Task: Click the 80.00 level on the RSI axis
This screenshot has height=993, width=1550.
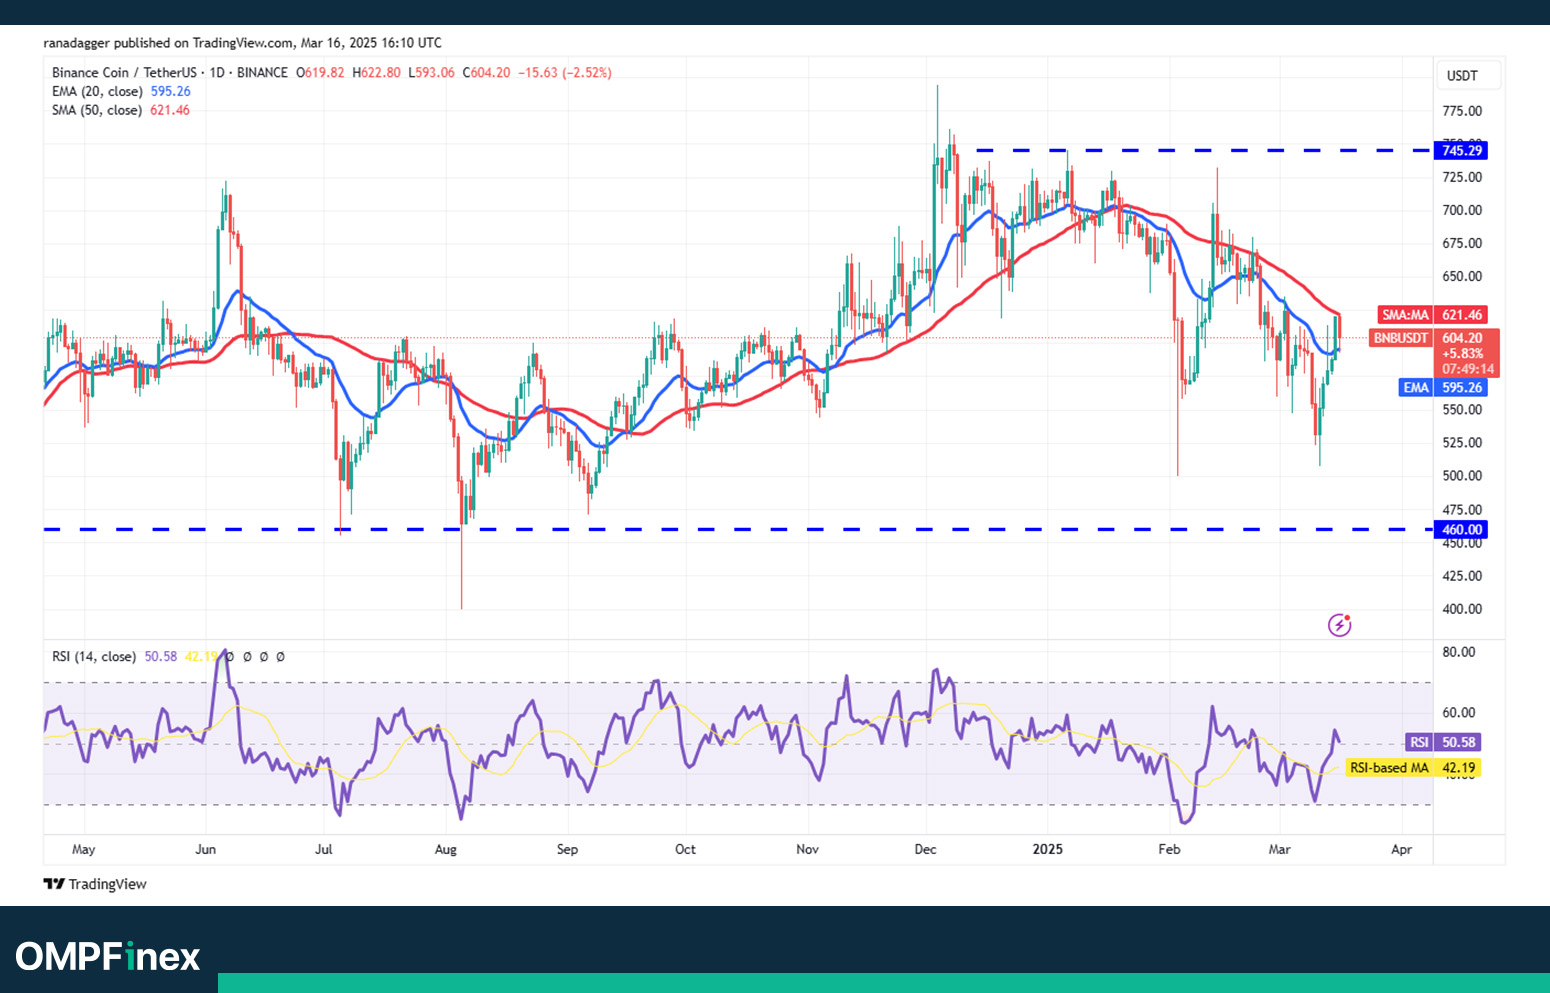Action: 1459,652
